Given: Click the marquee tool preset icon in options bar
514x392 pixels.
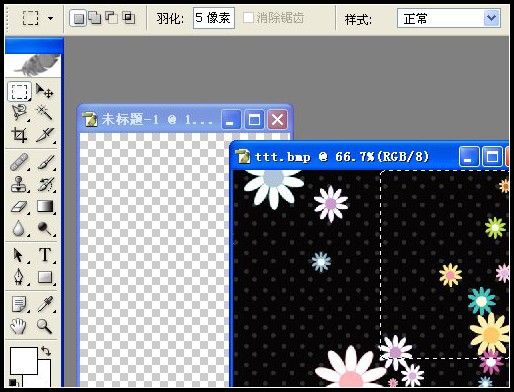Looking at the screenshot, I should coord(31,18).
